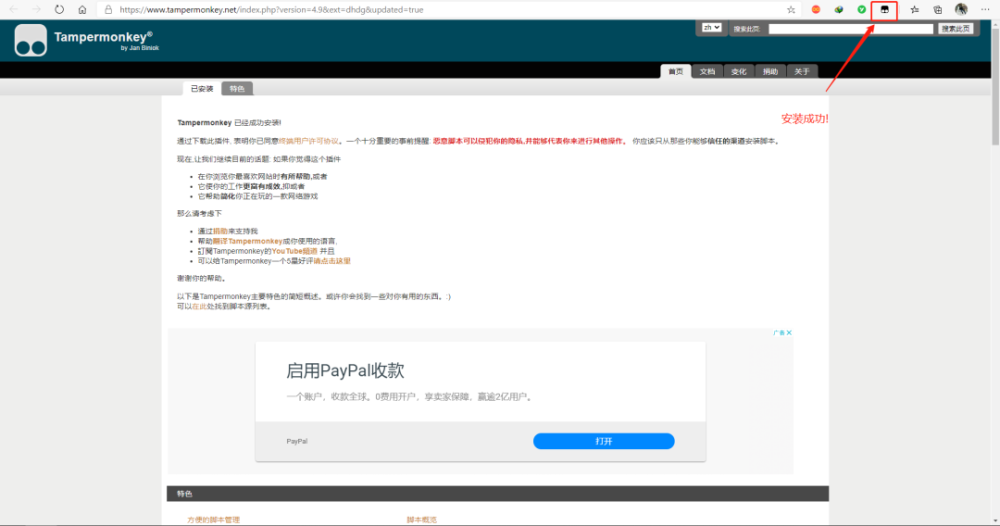Click the 搜索此页 search button

955,29
